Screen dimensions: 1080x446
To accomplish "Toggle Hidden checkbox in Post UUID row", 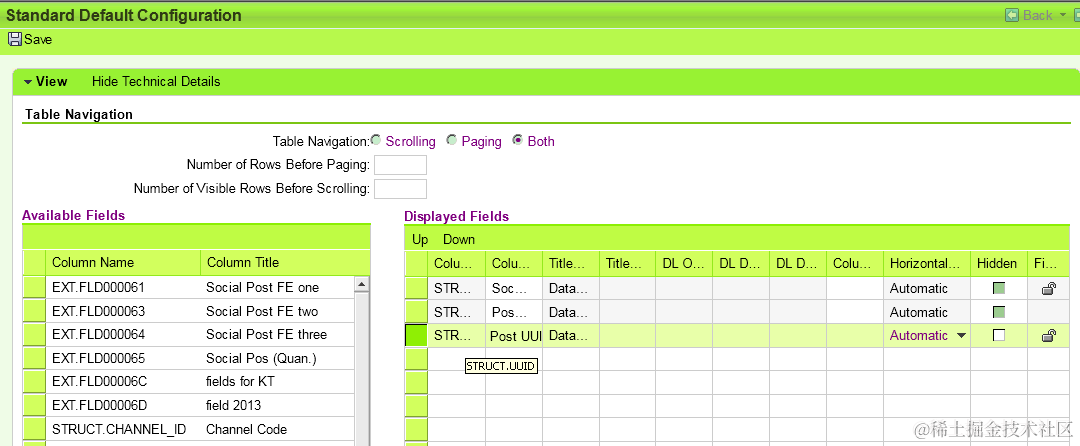I will pyautogui.click(x=999, y=335).
